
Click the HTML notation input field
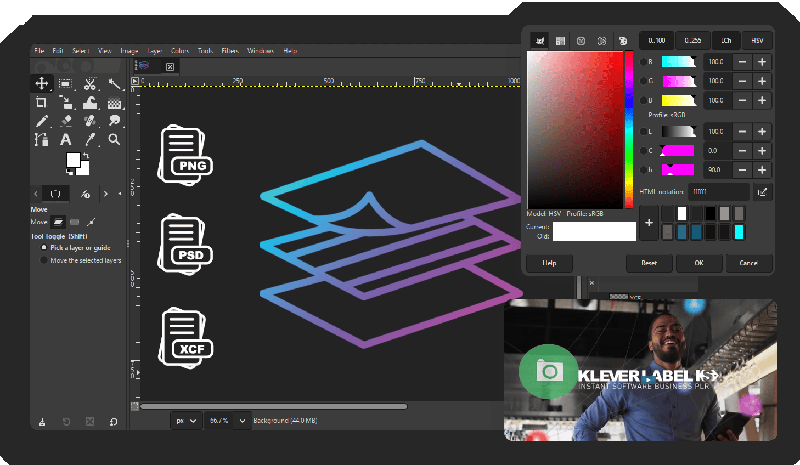(718, 191)
